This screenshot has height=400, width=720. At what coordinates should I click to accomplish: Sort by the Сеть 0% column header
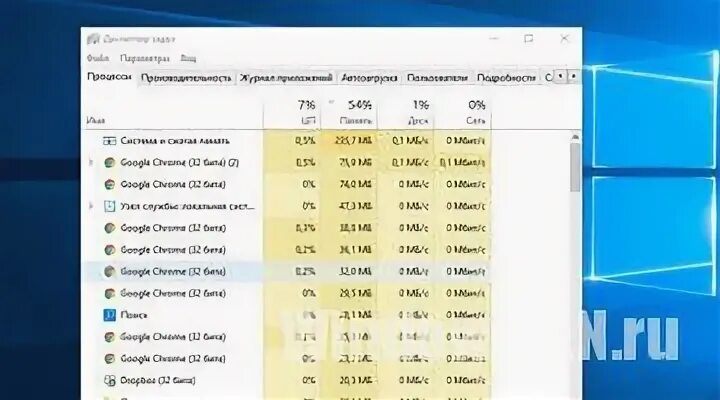[463, 113]
